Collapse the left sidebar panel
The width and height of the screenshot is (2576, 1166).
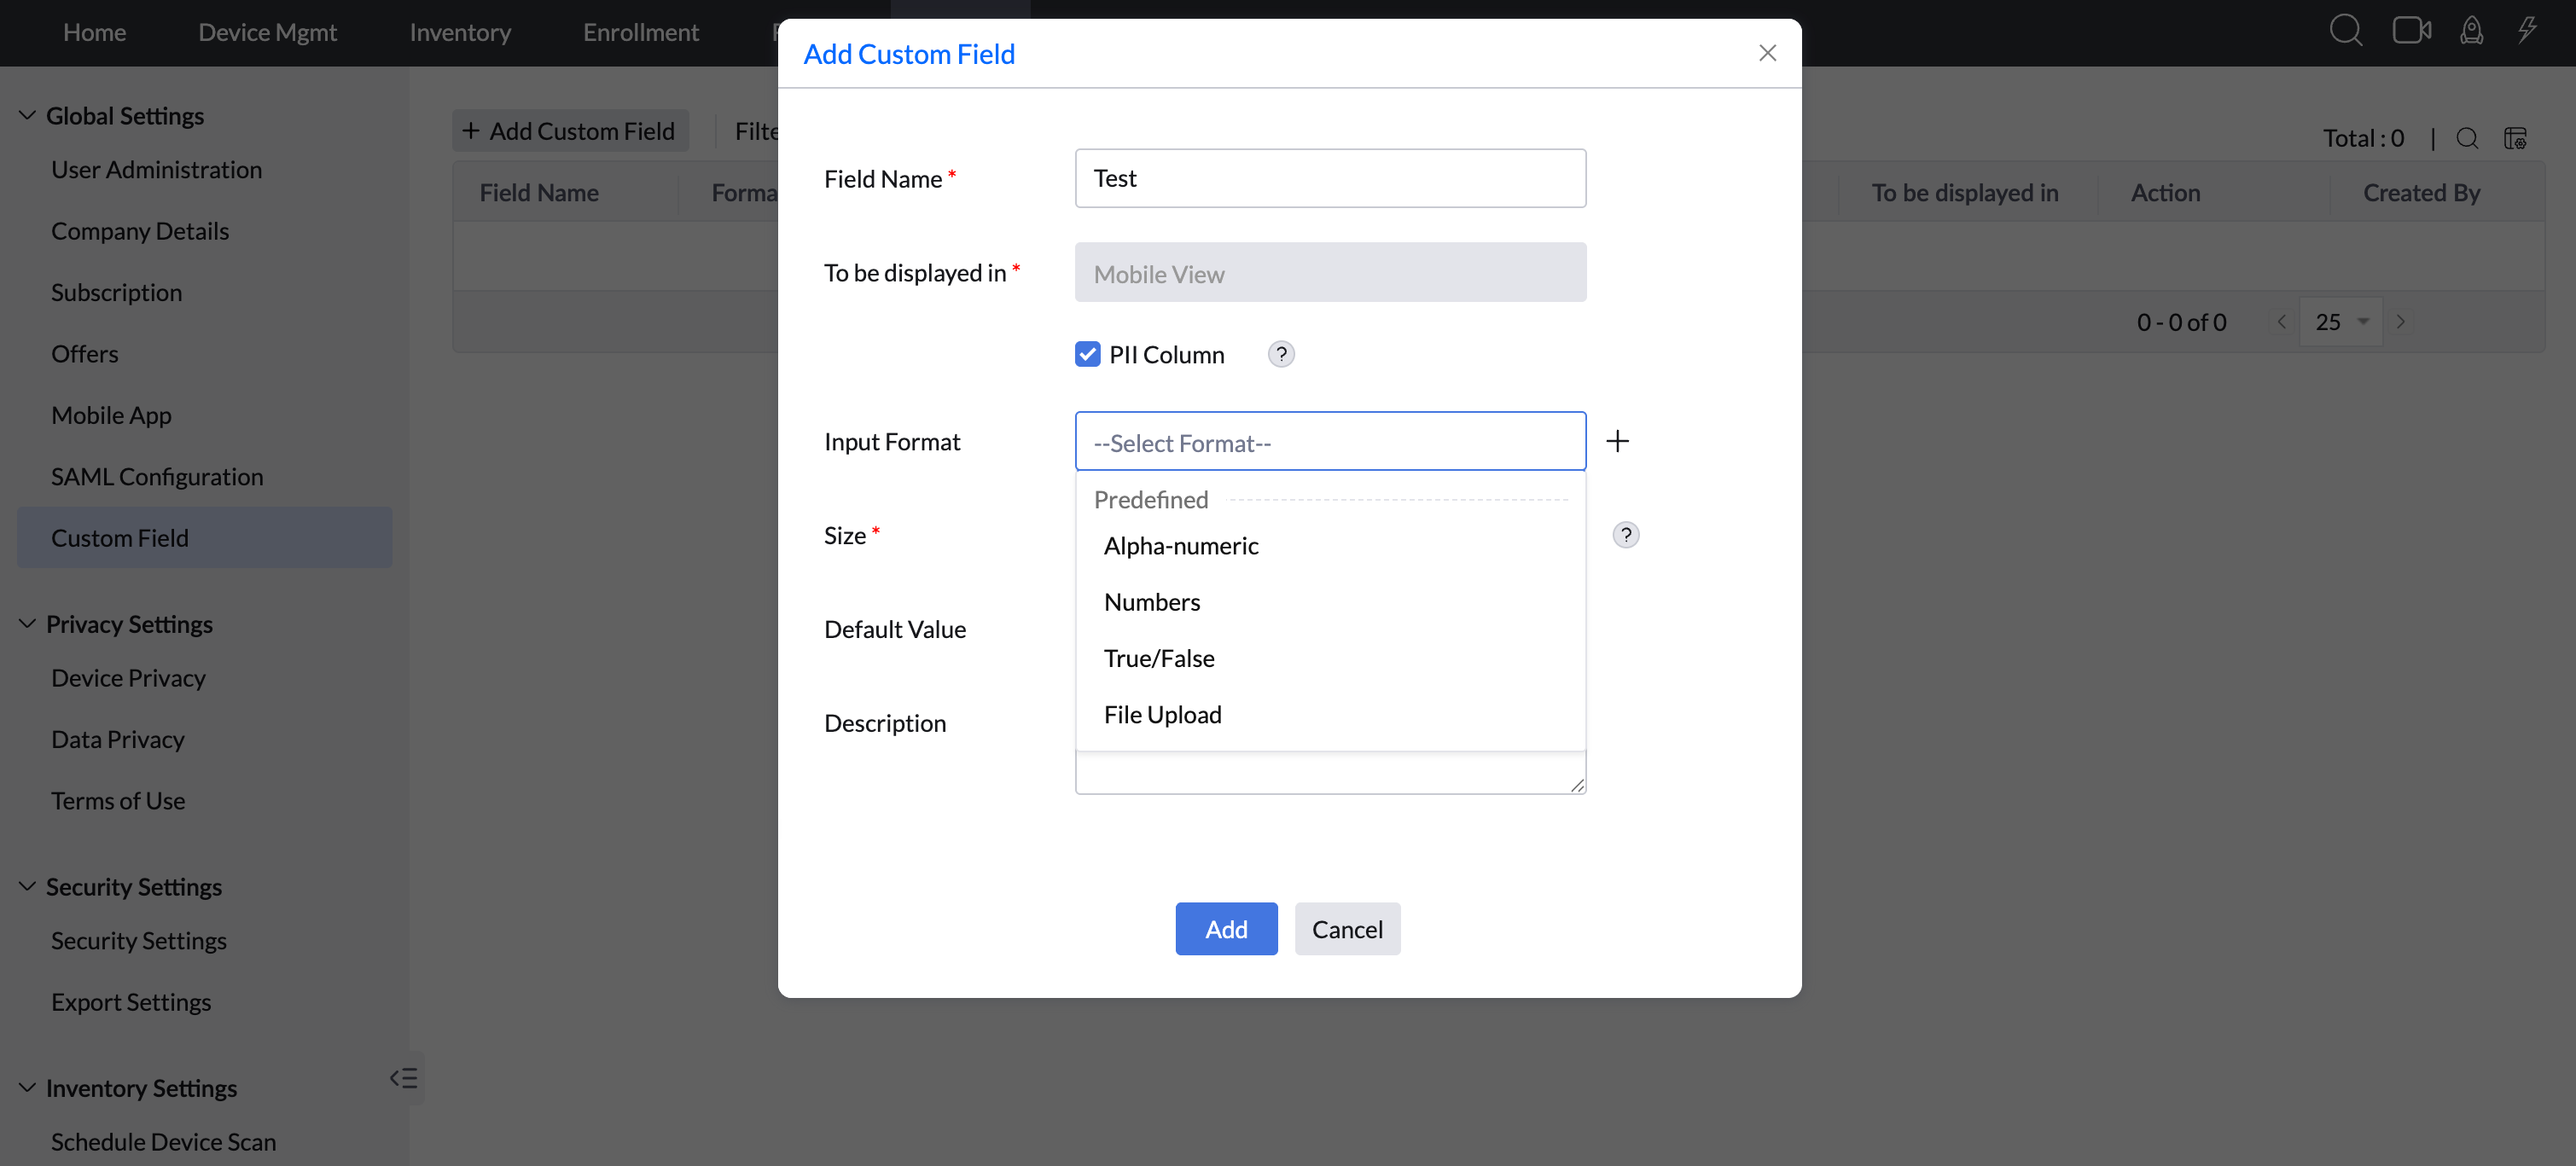(404, 1078)
